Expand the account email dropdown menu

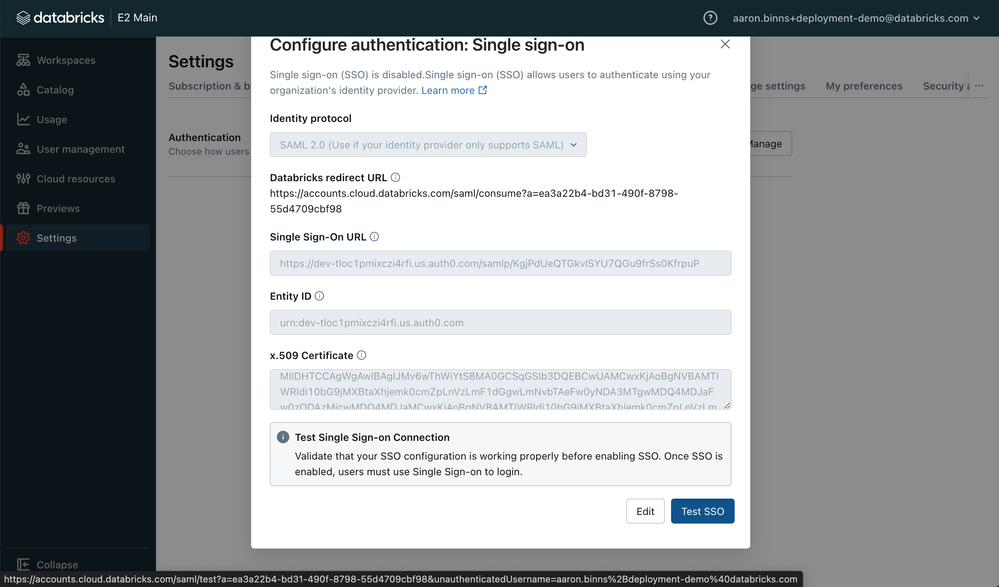(x=856, y=18)
